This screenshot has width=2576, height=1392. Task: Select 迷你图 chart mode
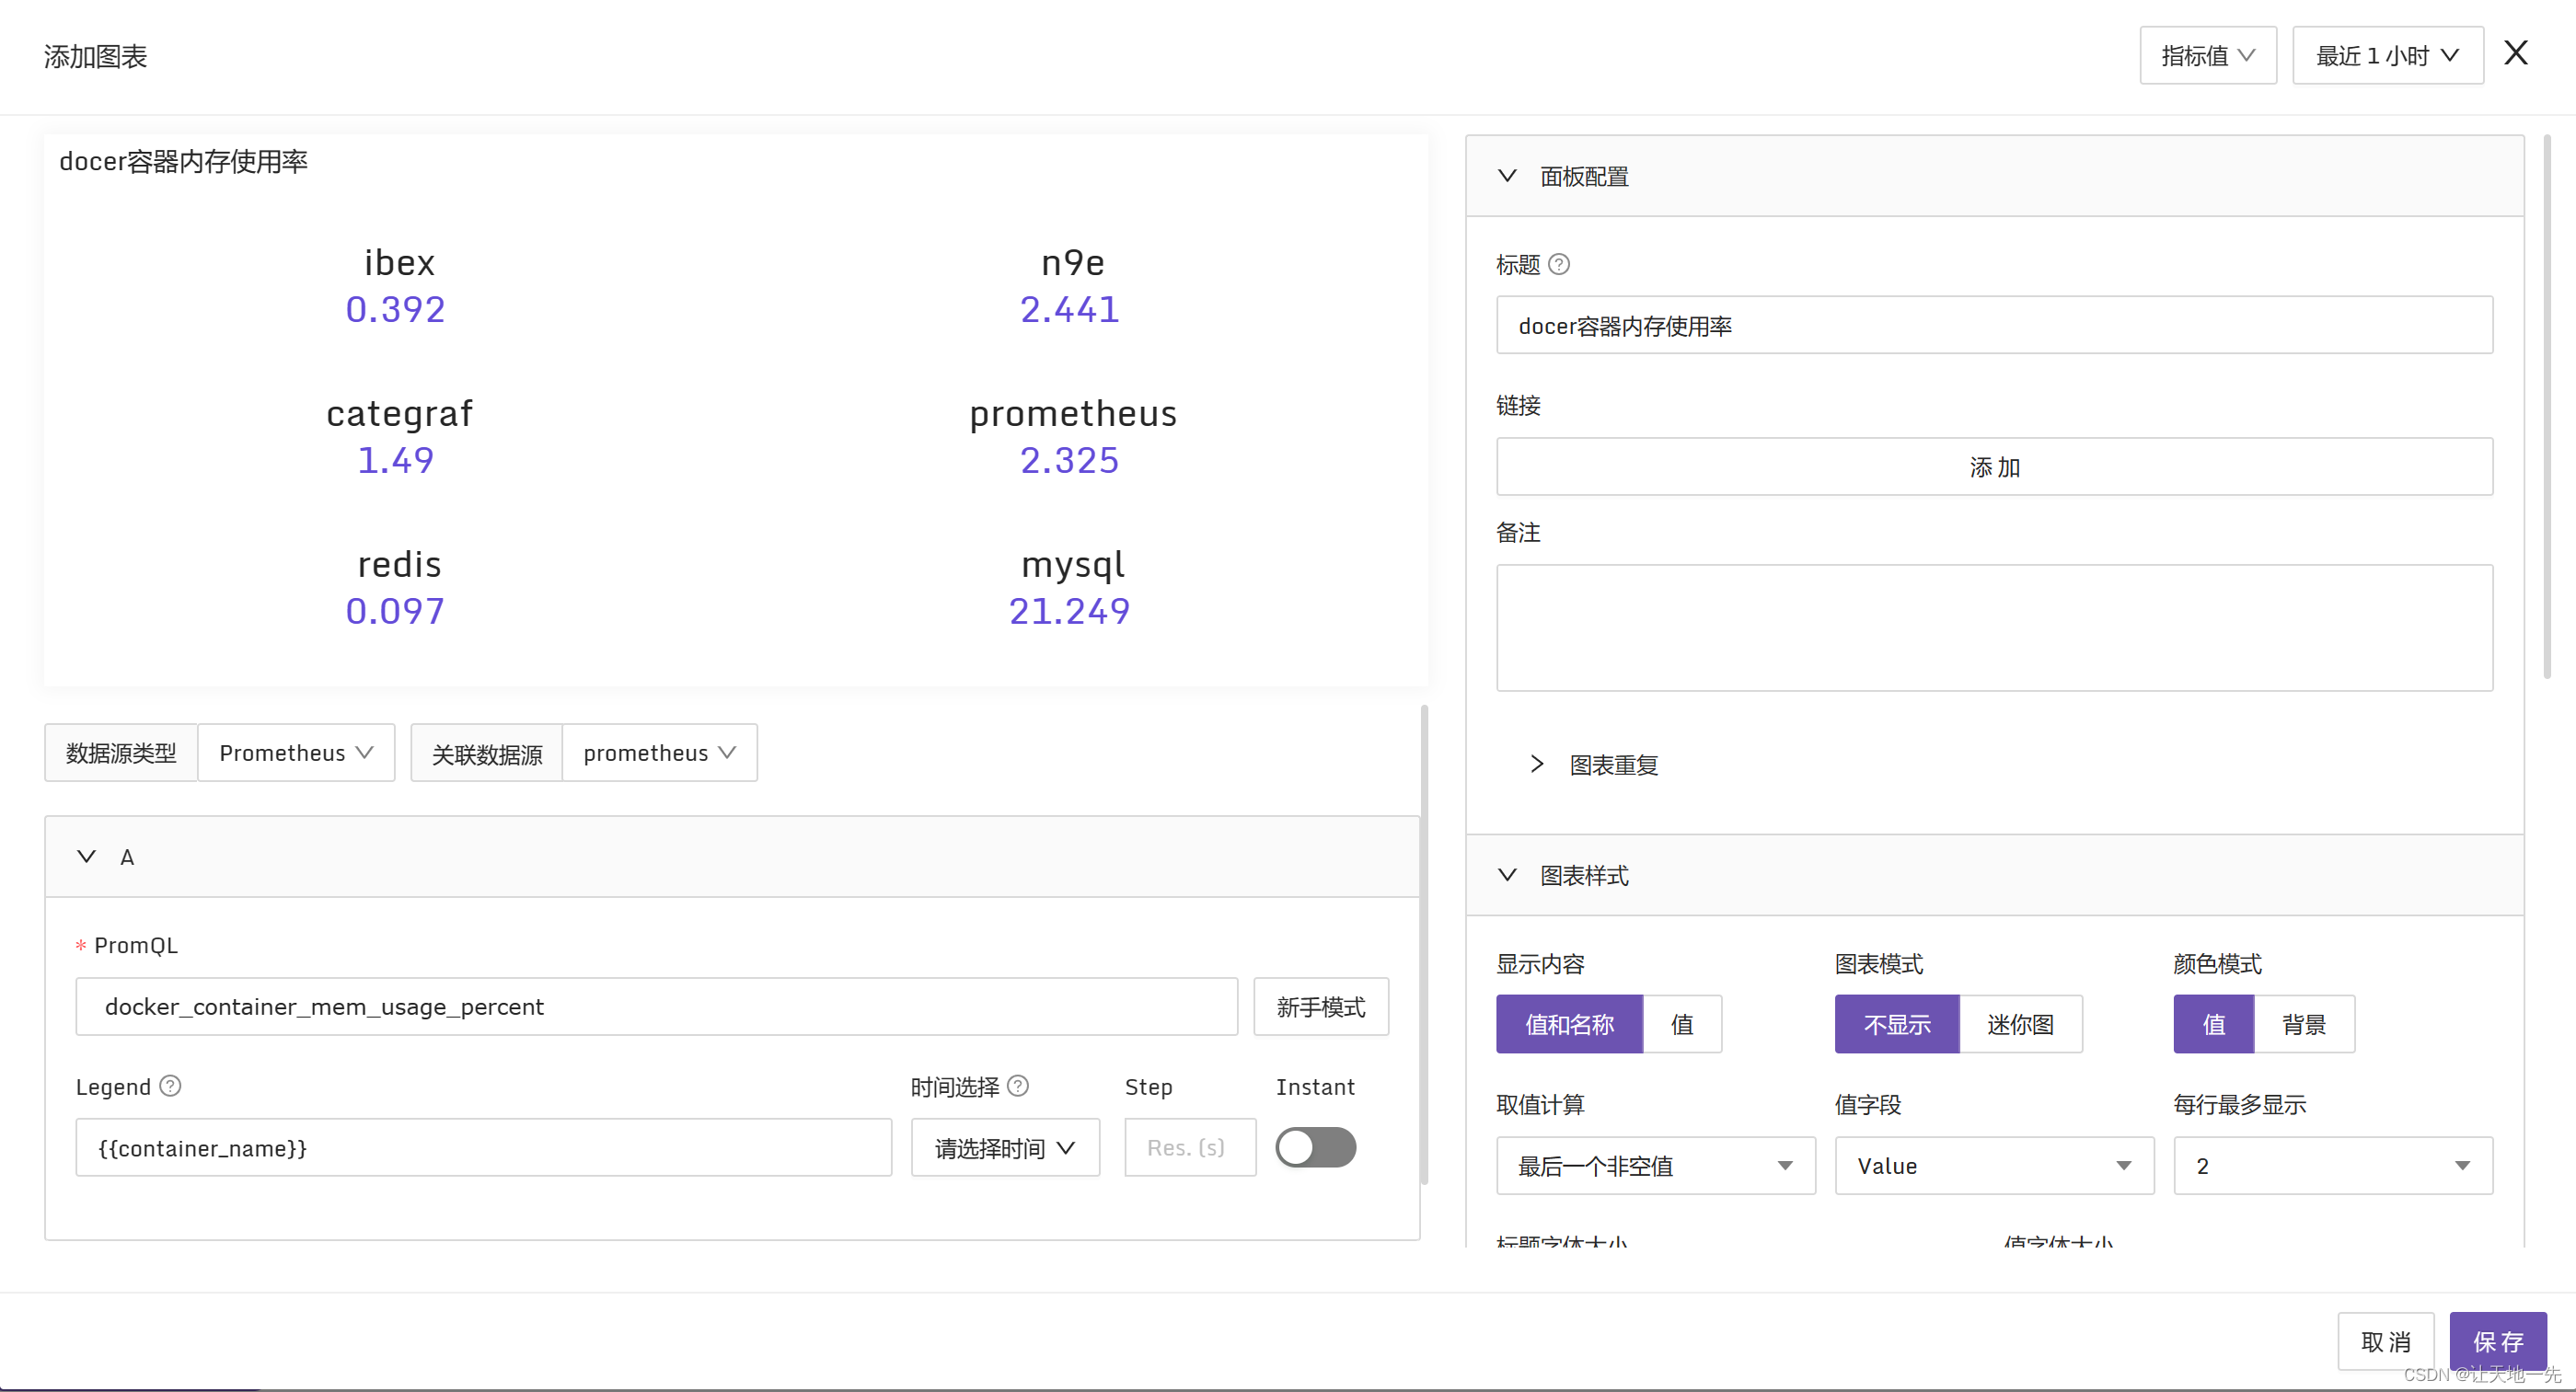2020,1024
